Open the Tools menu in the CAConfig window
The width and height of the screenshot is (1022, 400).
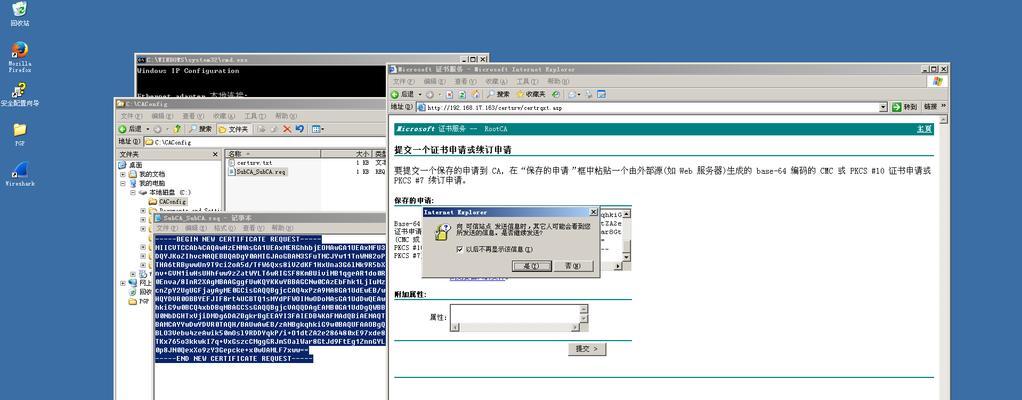pyautogui.click(x=255, y=116)
